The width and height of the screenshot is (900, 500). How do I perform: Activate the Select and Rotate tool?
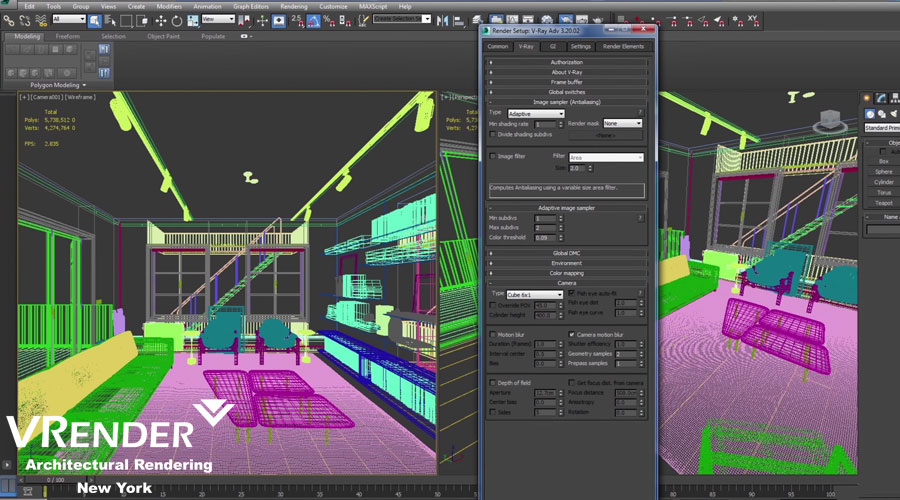(x=177, y=20)
